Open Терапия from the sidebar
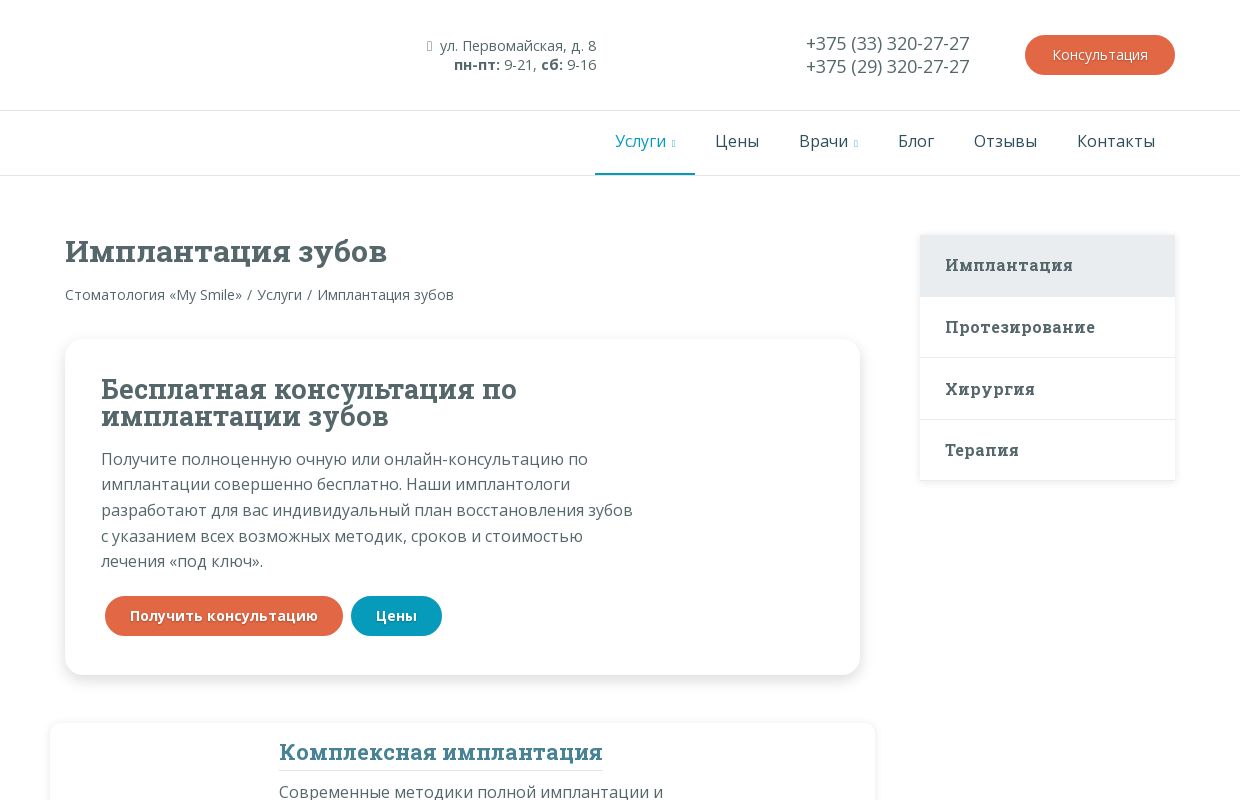 (x=982, y=450)
